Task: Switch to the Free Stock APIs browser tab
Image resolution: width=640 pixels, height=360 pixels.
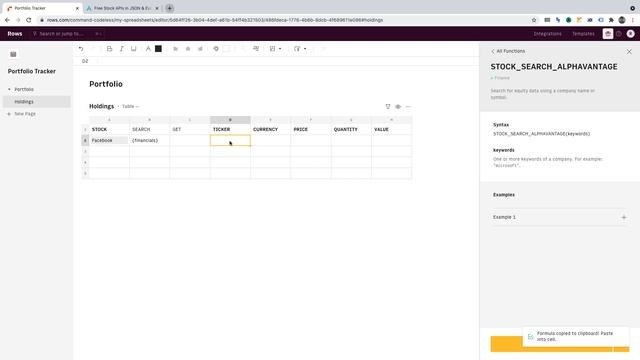Action: click(x=122, y=8)
